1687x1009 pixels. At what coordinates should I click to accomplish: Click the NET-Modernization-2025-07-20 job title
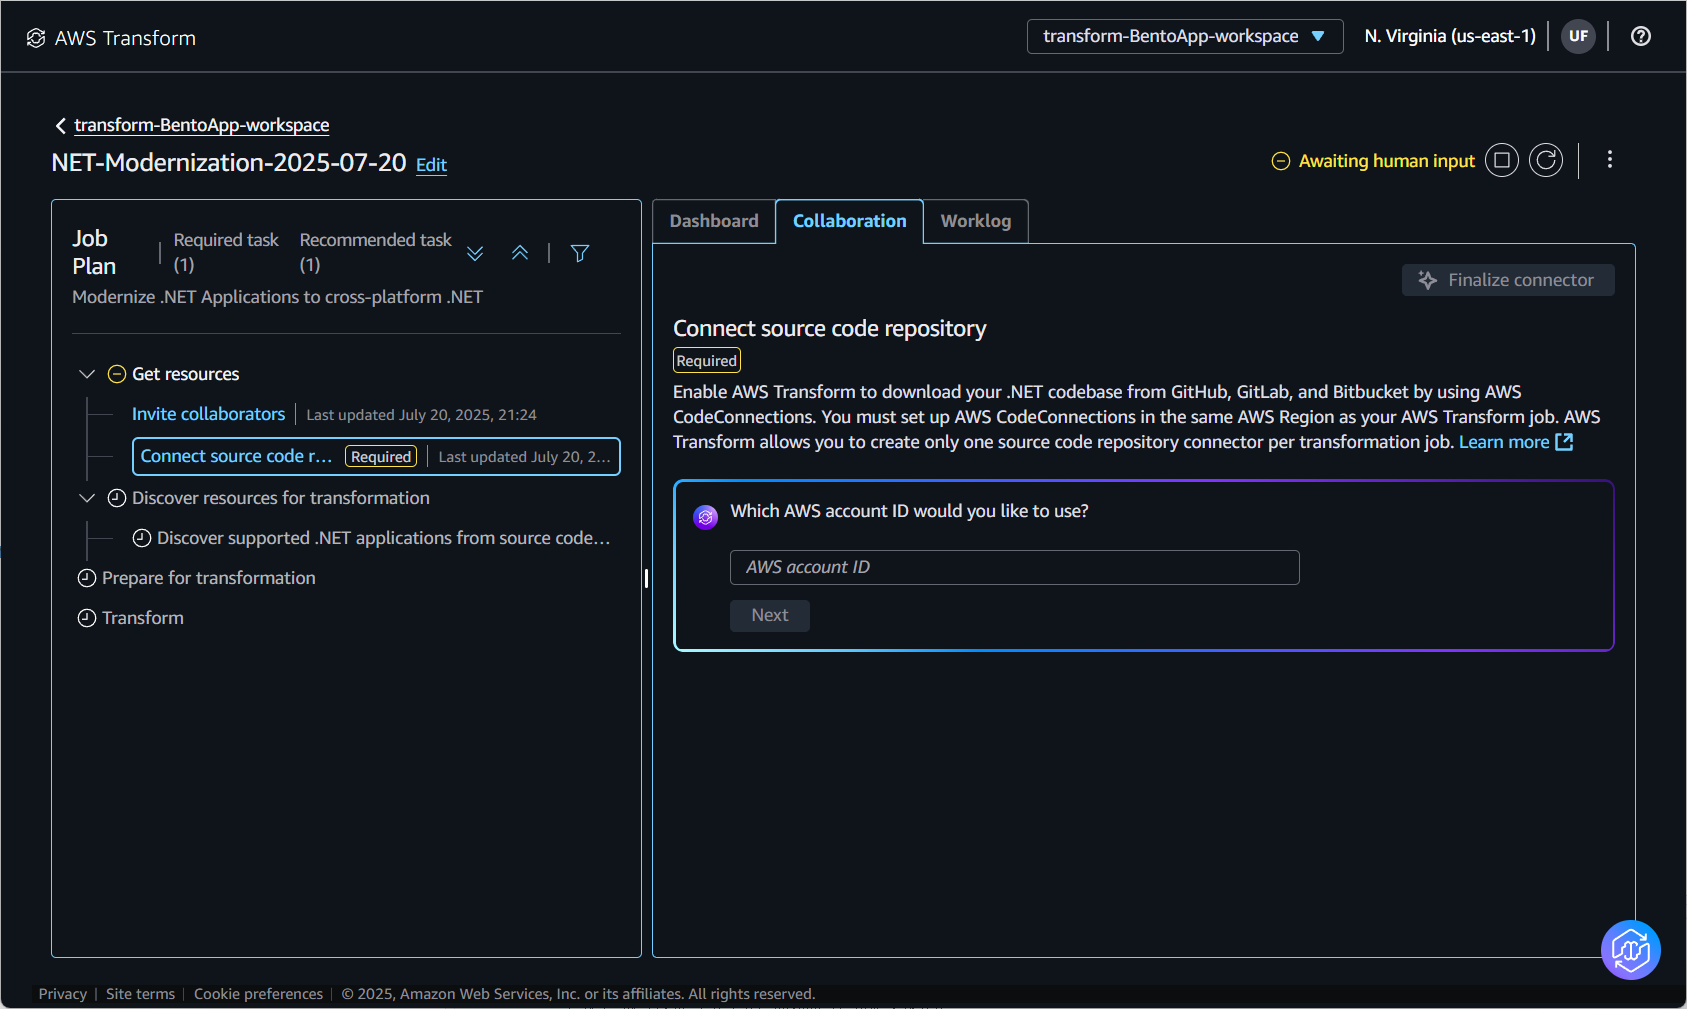229,163
